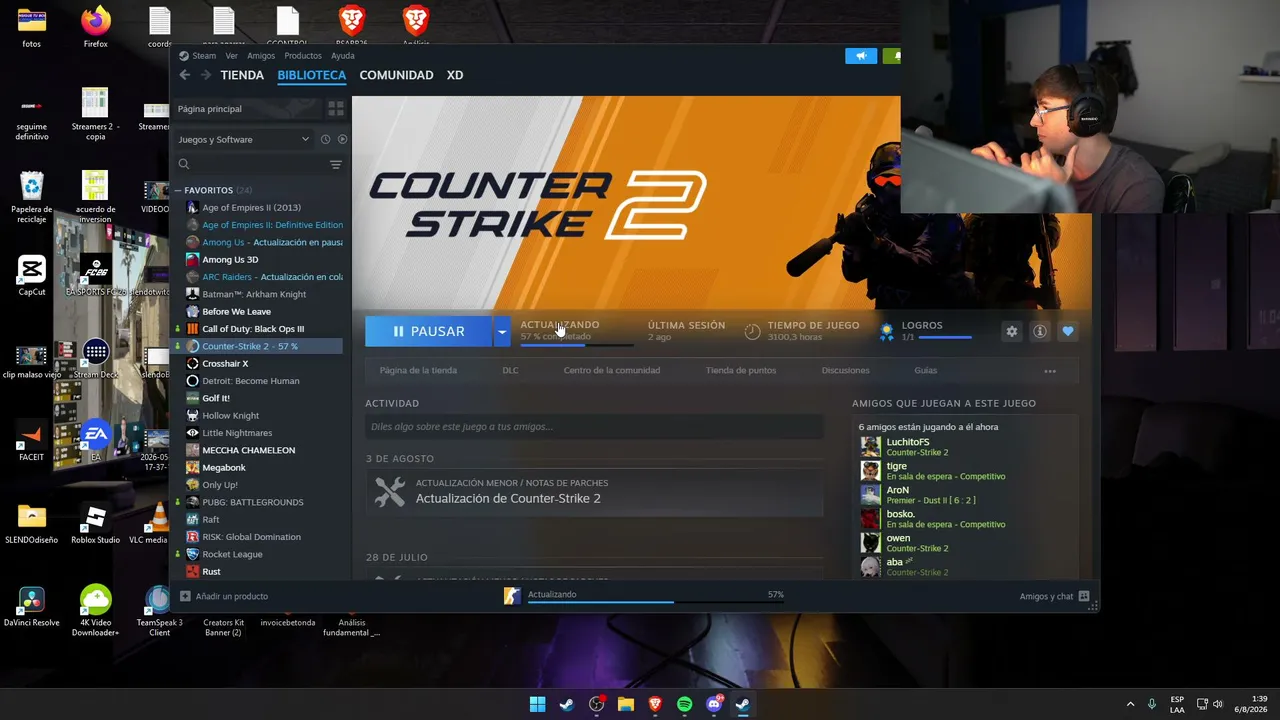Click the Counter-Strike 2 download icon in bottom bar
1280x720 pixels.
512,595
